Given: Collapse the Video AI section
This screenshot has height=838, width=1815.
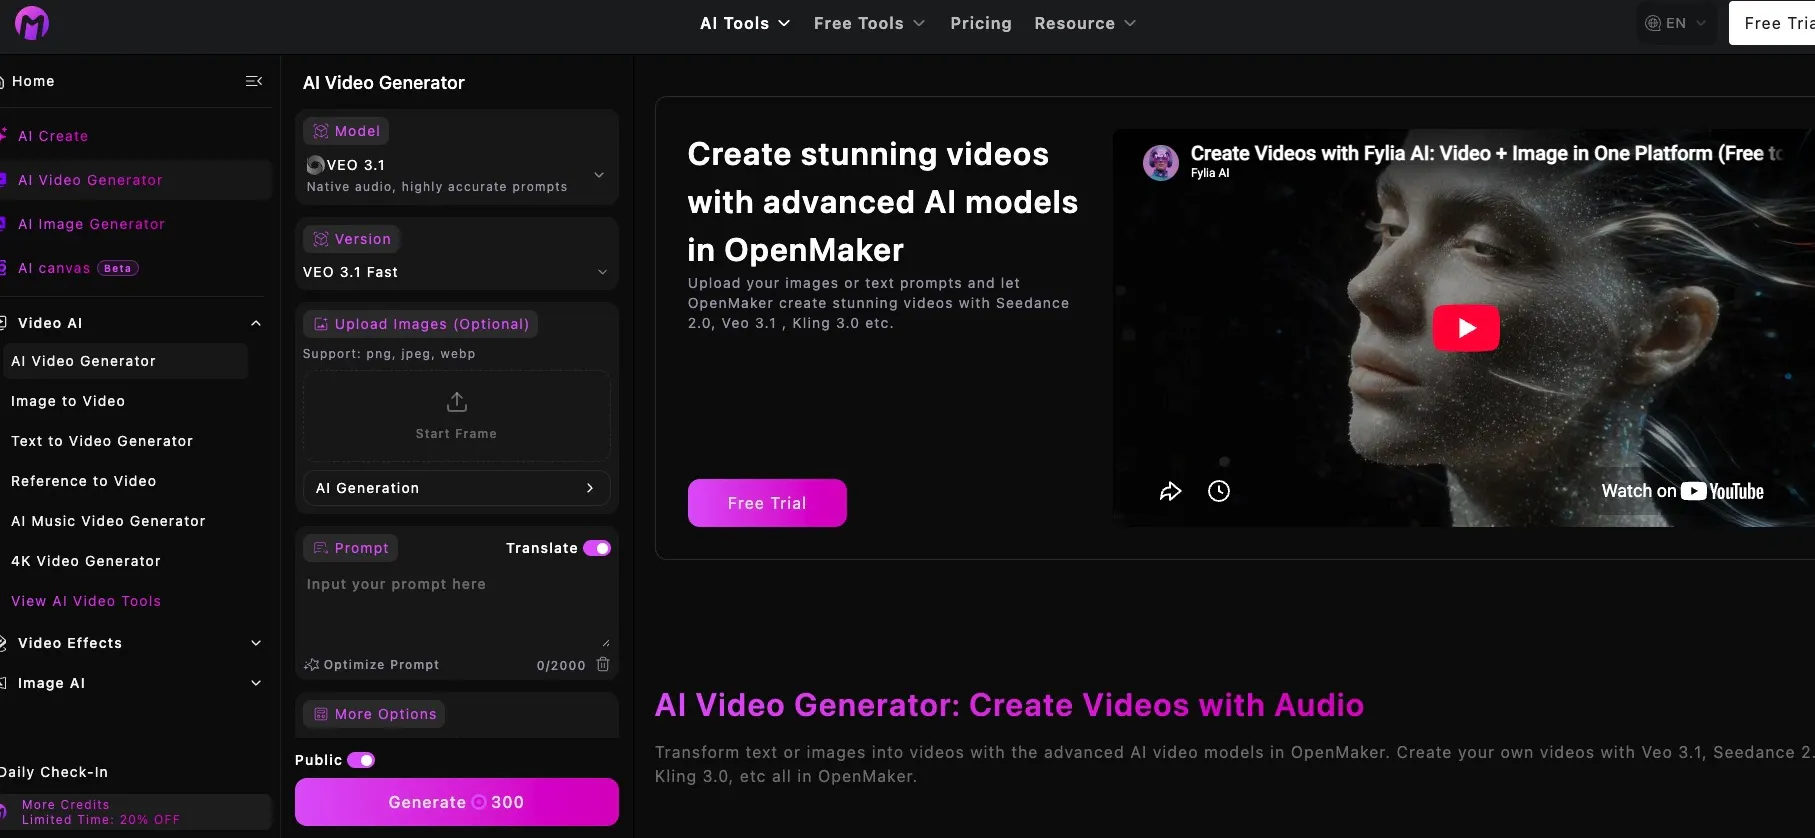Looking at the screenshot, I should pyautogui.click(x=256, y=323).
